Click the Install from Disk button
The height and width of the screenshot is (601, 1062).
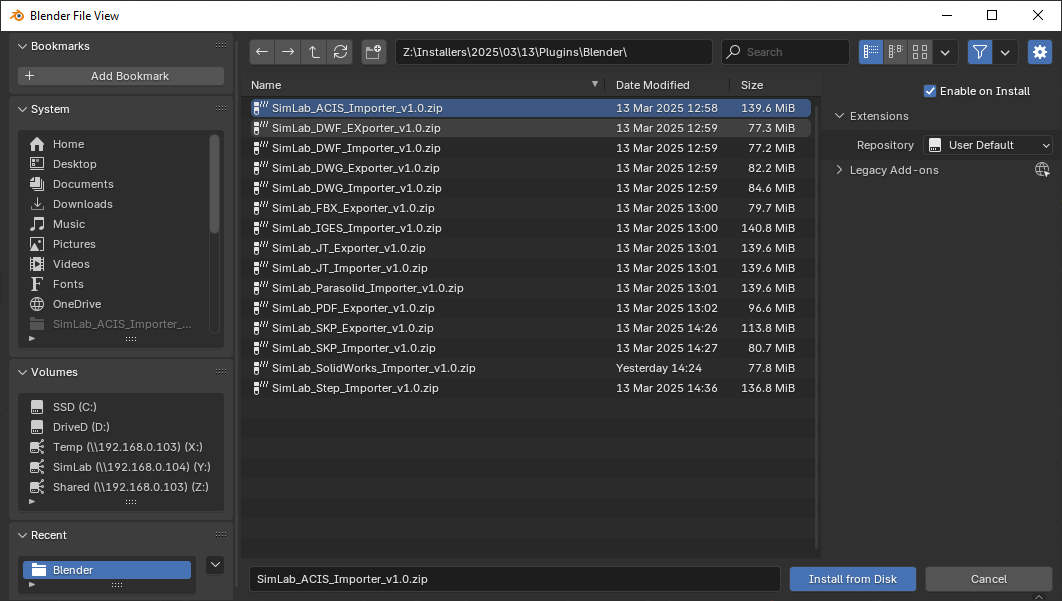(x=852, y=579)
